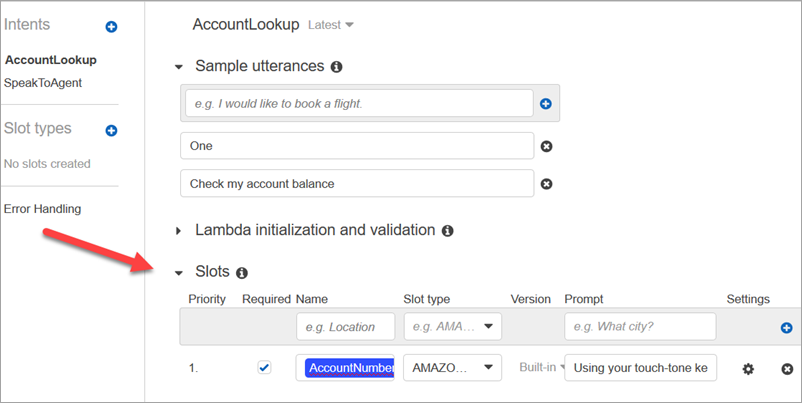802x403 pixels.
Task: Add the sample utterance with plus icon
Action: tap(546, 103)
